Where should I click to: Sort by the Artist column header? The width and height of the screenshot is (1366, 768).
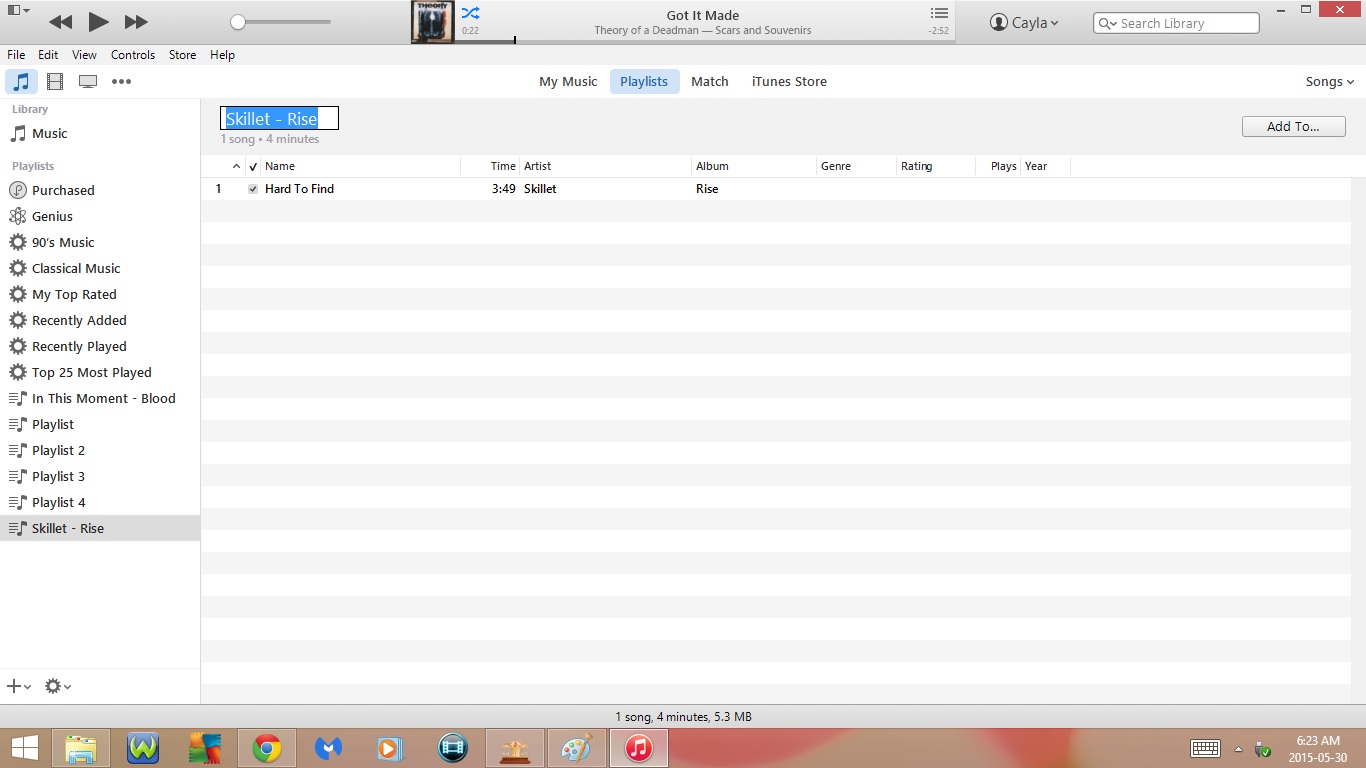[x=606, y=167]
